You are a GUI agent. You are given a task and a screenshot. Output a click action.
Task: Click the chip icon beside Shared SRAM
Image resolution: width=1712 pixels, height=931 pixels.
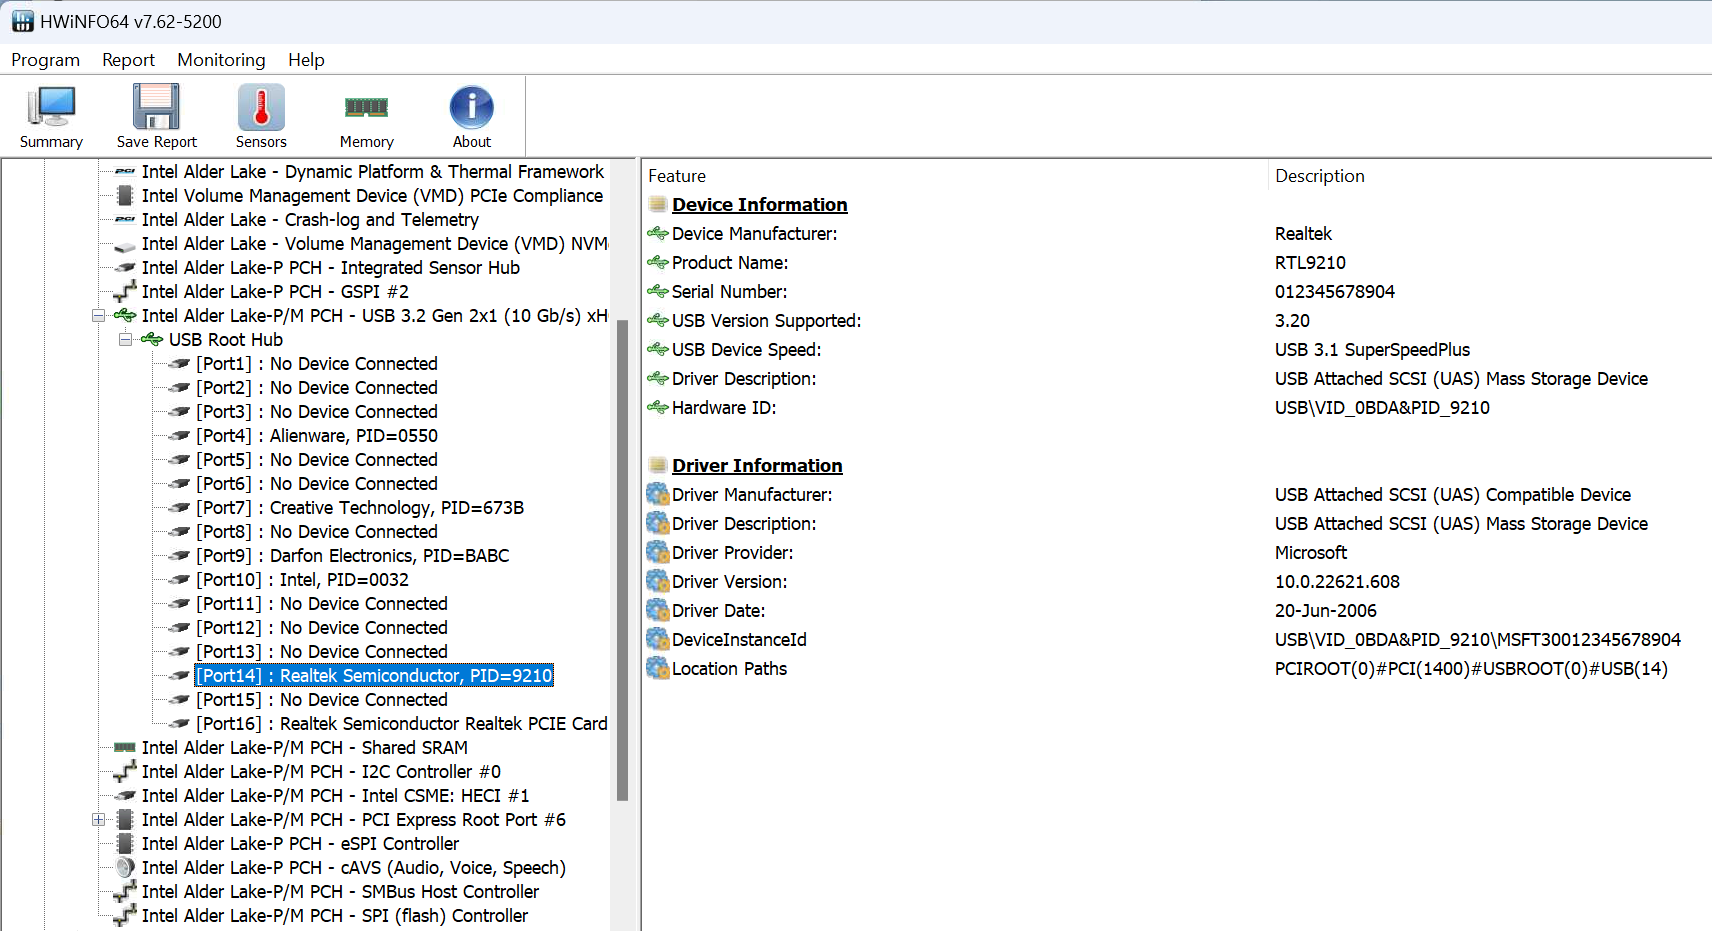click(125, 748)
